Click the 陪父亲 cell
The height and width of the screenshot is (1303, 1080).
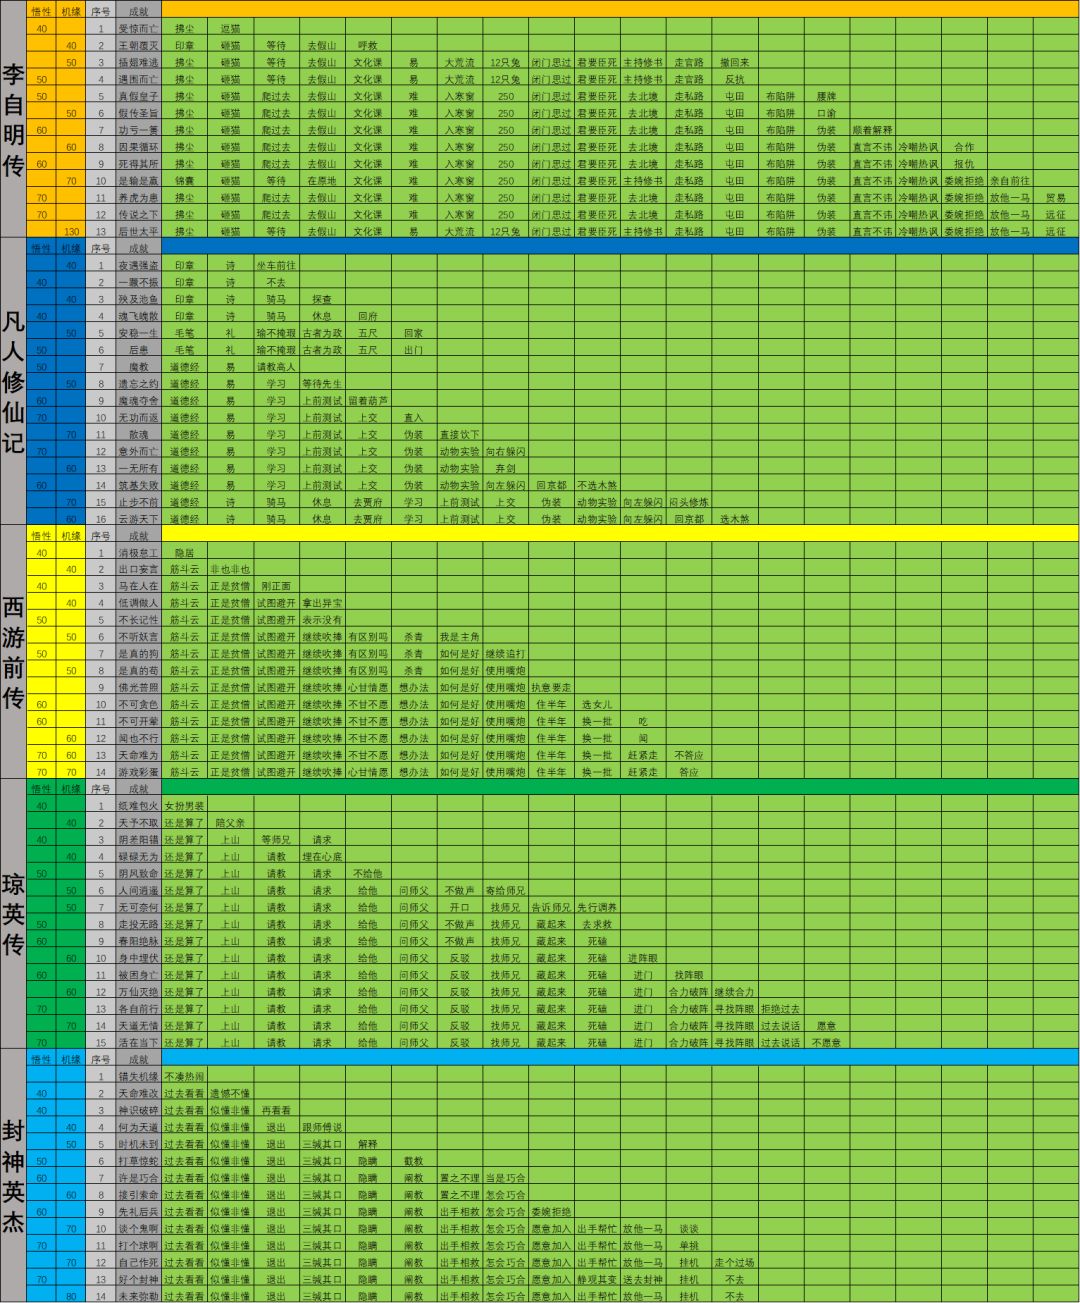click(x=230, y=824)
